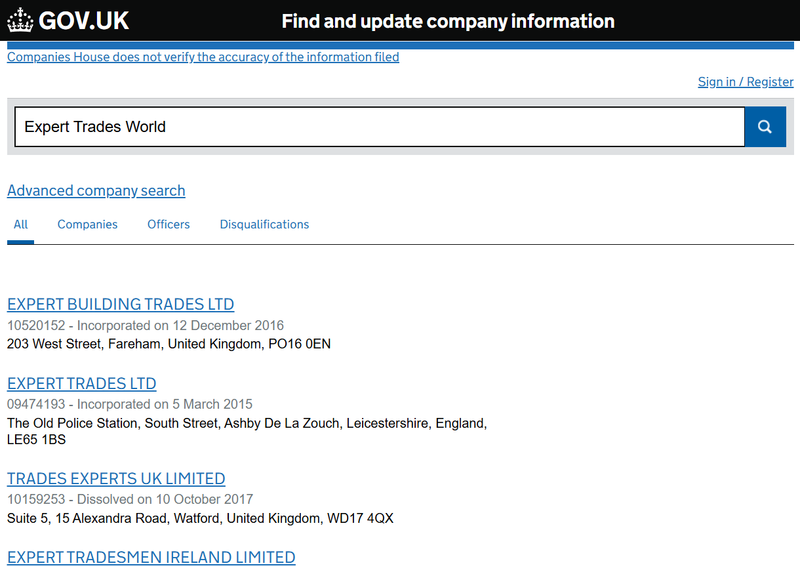Click the magnifying glass search button

point(765,127)
